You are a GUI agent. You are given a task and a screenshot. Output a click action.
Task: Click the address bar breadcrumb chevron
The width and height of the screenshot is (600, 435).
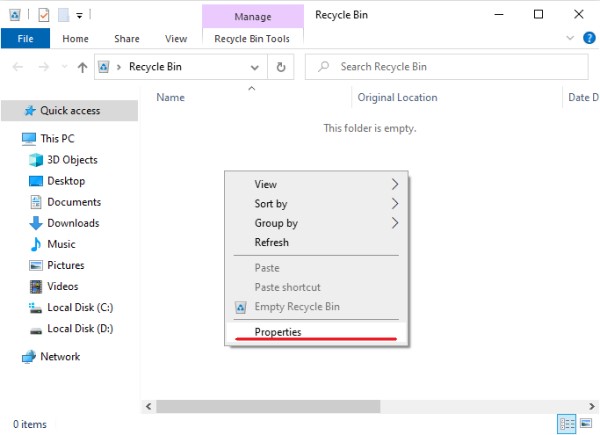pyautogui.click(x=119, y=68)
